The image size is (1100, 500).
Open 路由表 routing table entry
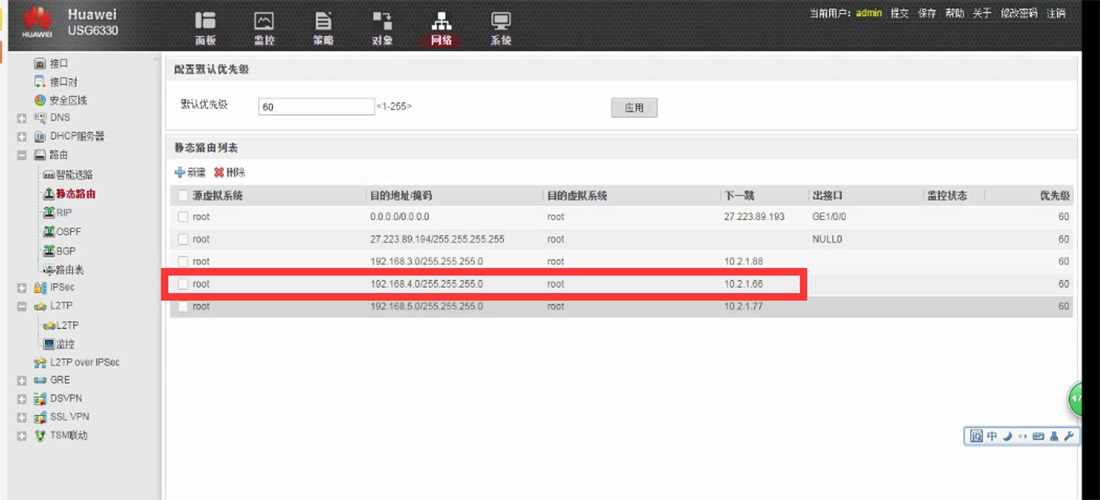tap(69, 269)
